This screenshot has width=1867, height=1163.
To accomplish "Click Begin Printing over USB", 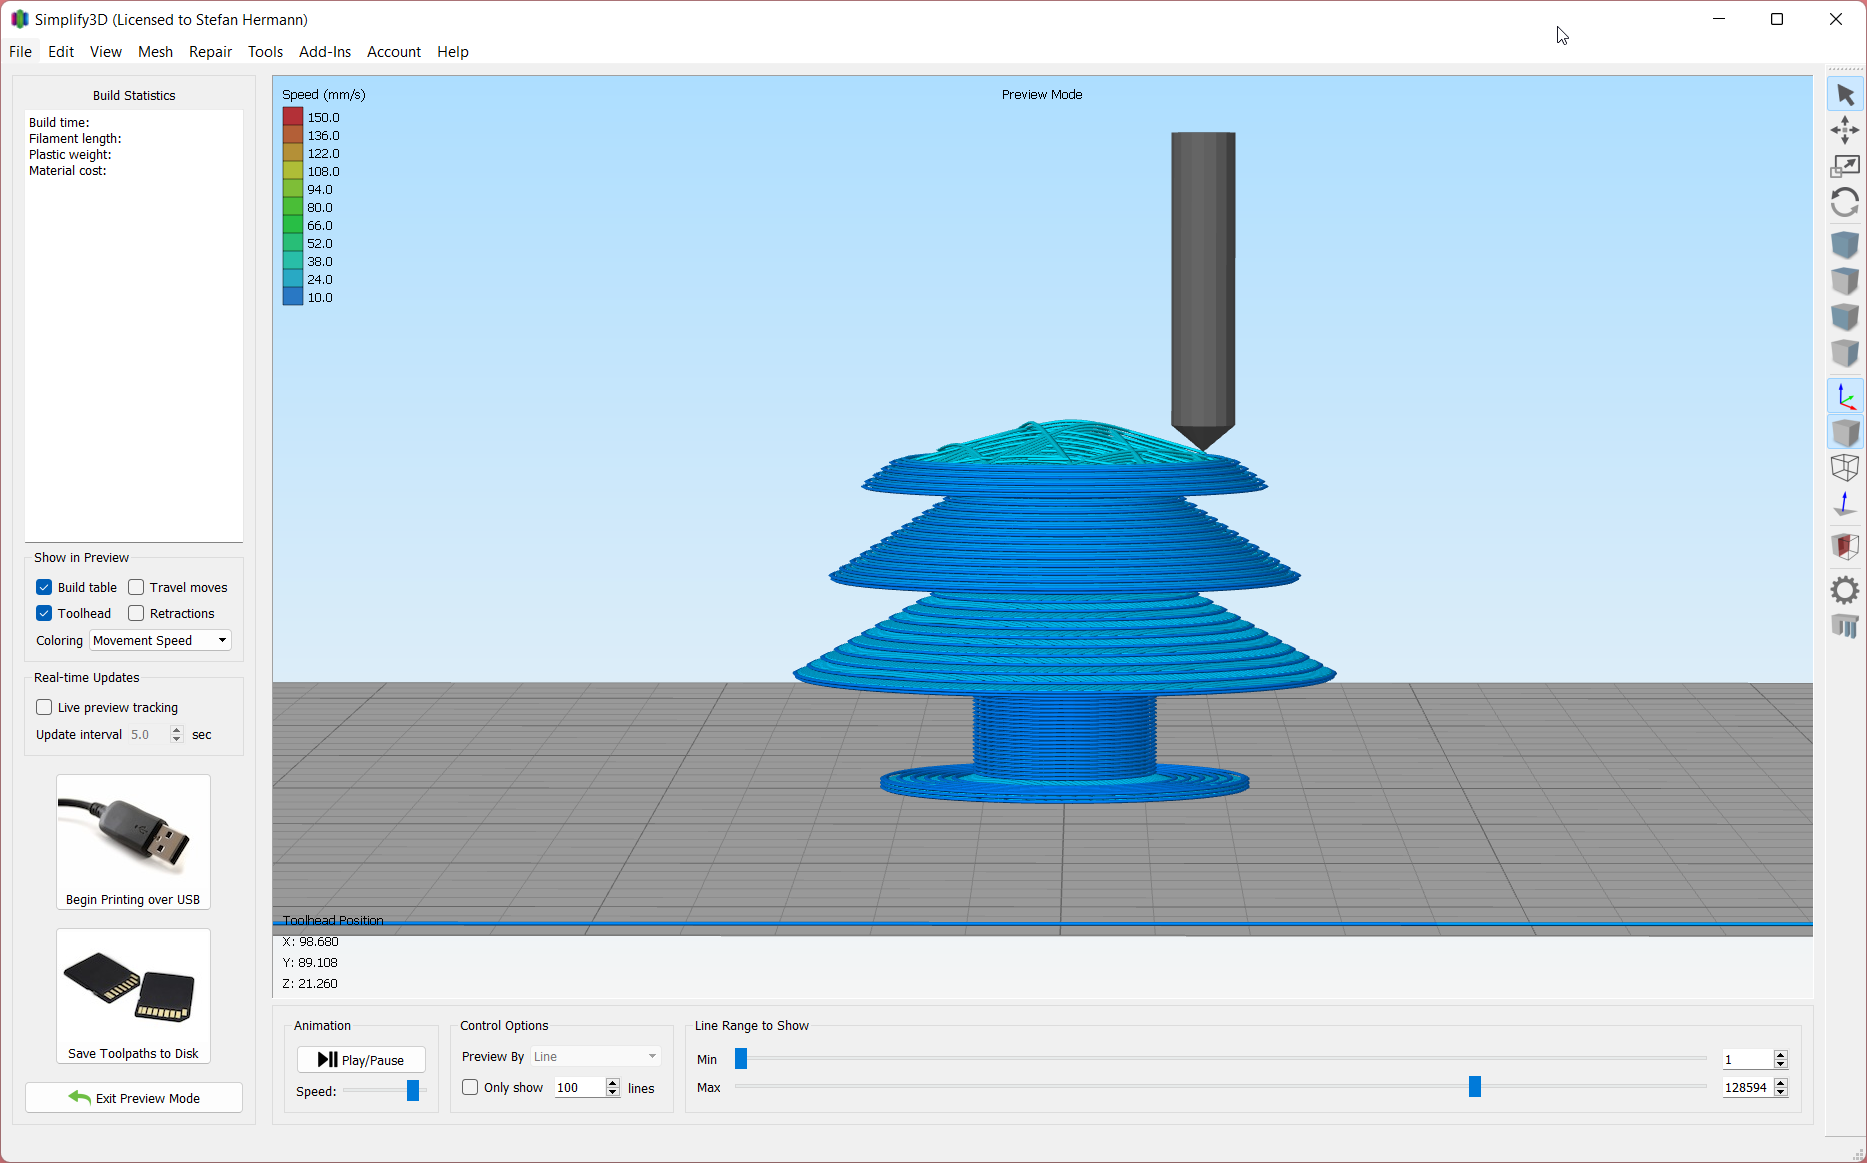I will click(x=133, y=840).
